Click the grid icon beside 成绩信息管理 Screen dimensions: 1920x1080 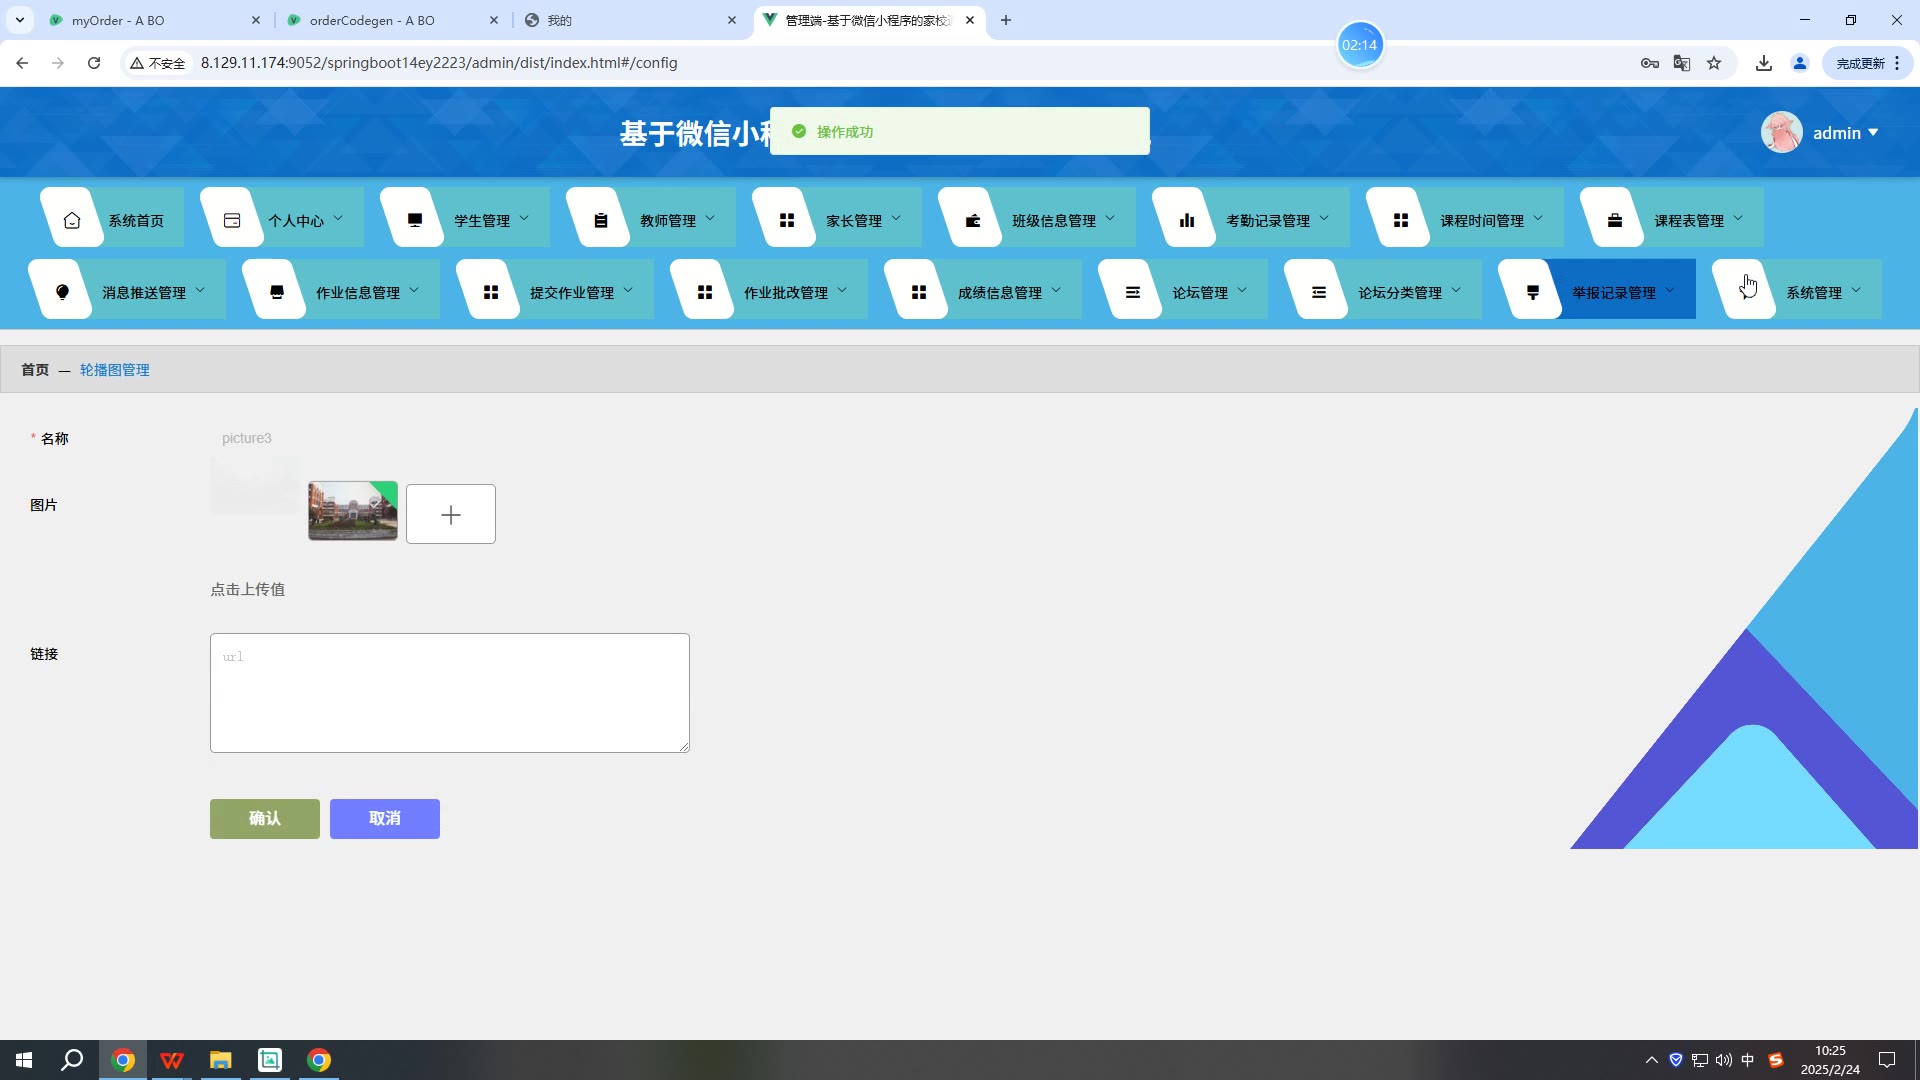919,292
